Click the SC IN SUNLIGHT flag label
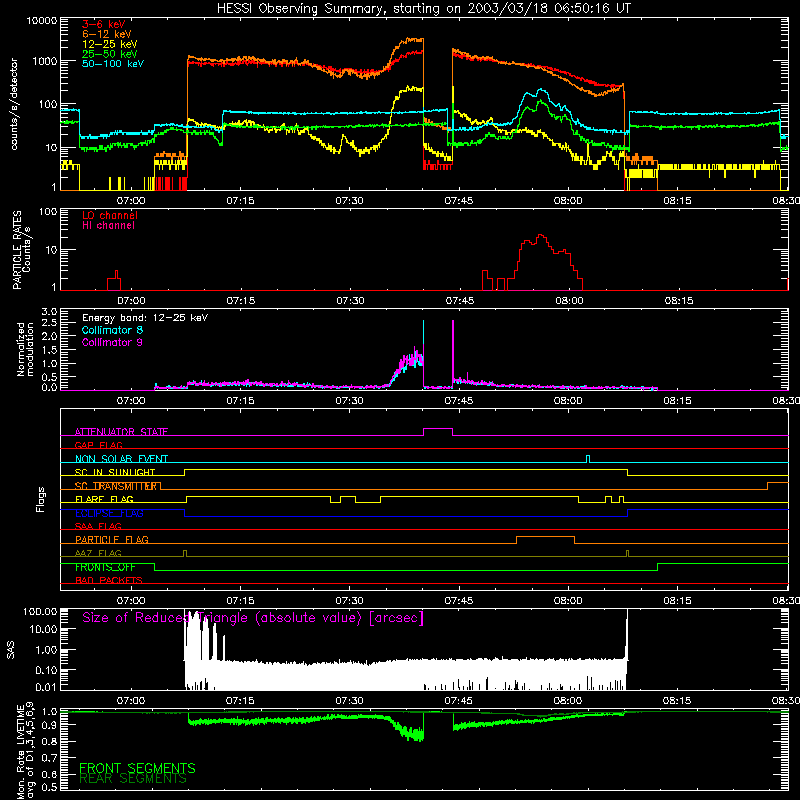800x800 pixels. pos(115,472)
